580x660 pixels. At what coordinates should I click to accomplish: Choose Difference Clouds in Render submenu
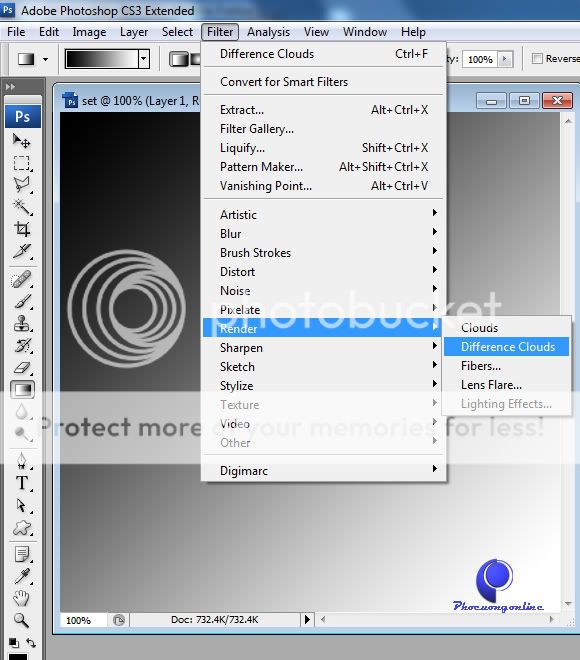506,346
